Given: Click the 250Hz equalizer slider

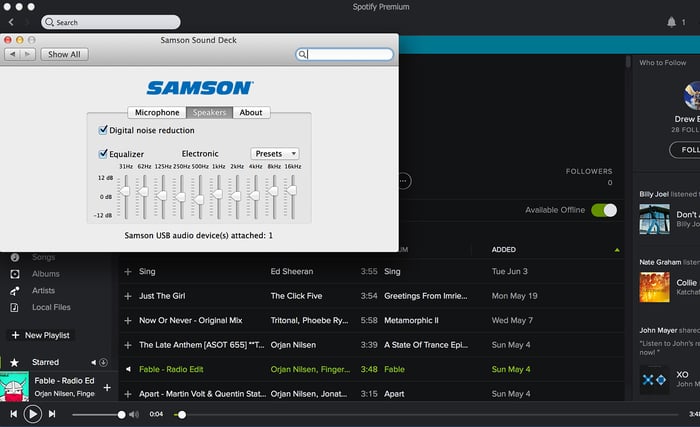Looking at the screenshot, I should [181, 197].
